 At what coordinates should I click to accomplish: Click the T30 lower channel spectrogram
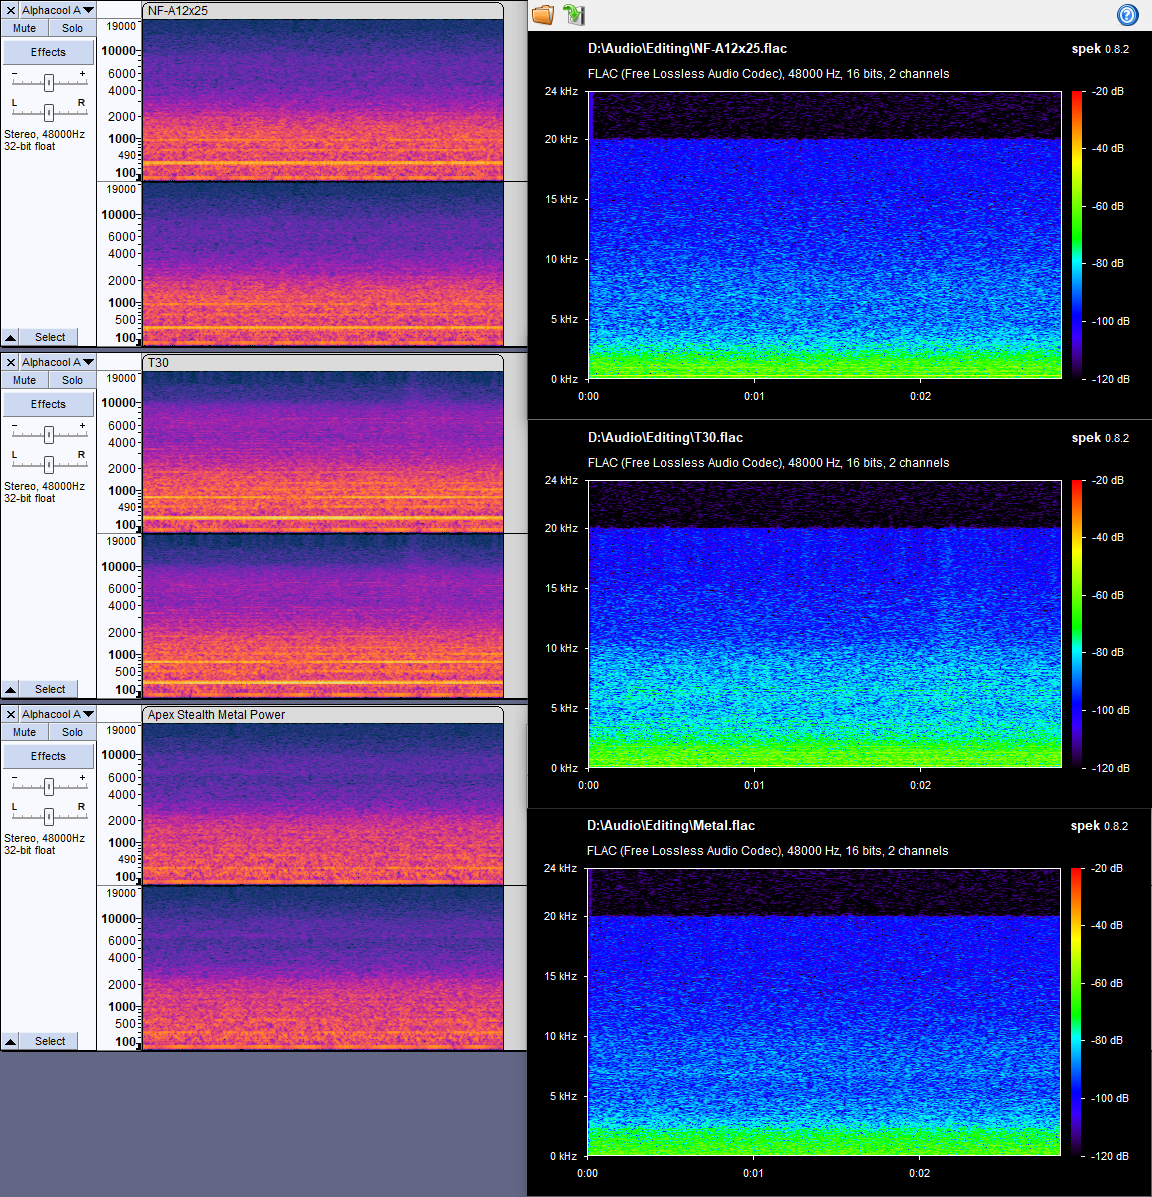[323, 615]
